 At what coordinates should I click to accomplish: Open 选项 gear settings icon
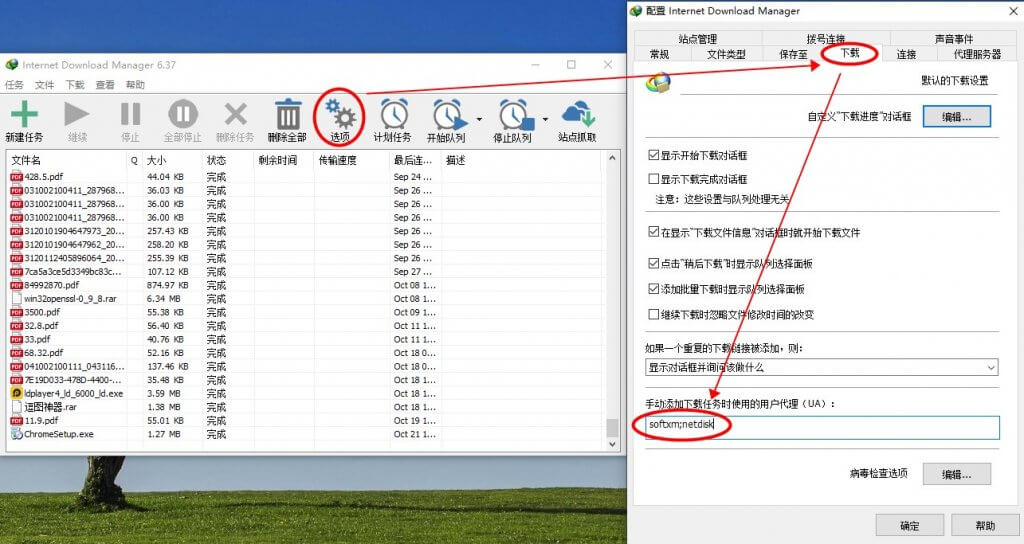340,114
